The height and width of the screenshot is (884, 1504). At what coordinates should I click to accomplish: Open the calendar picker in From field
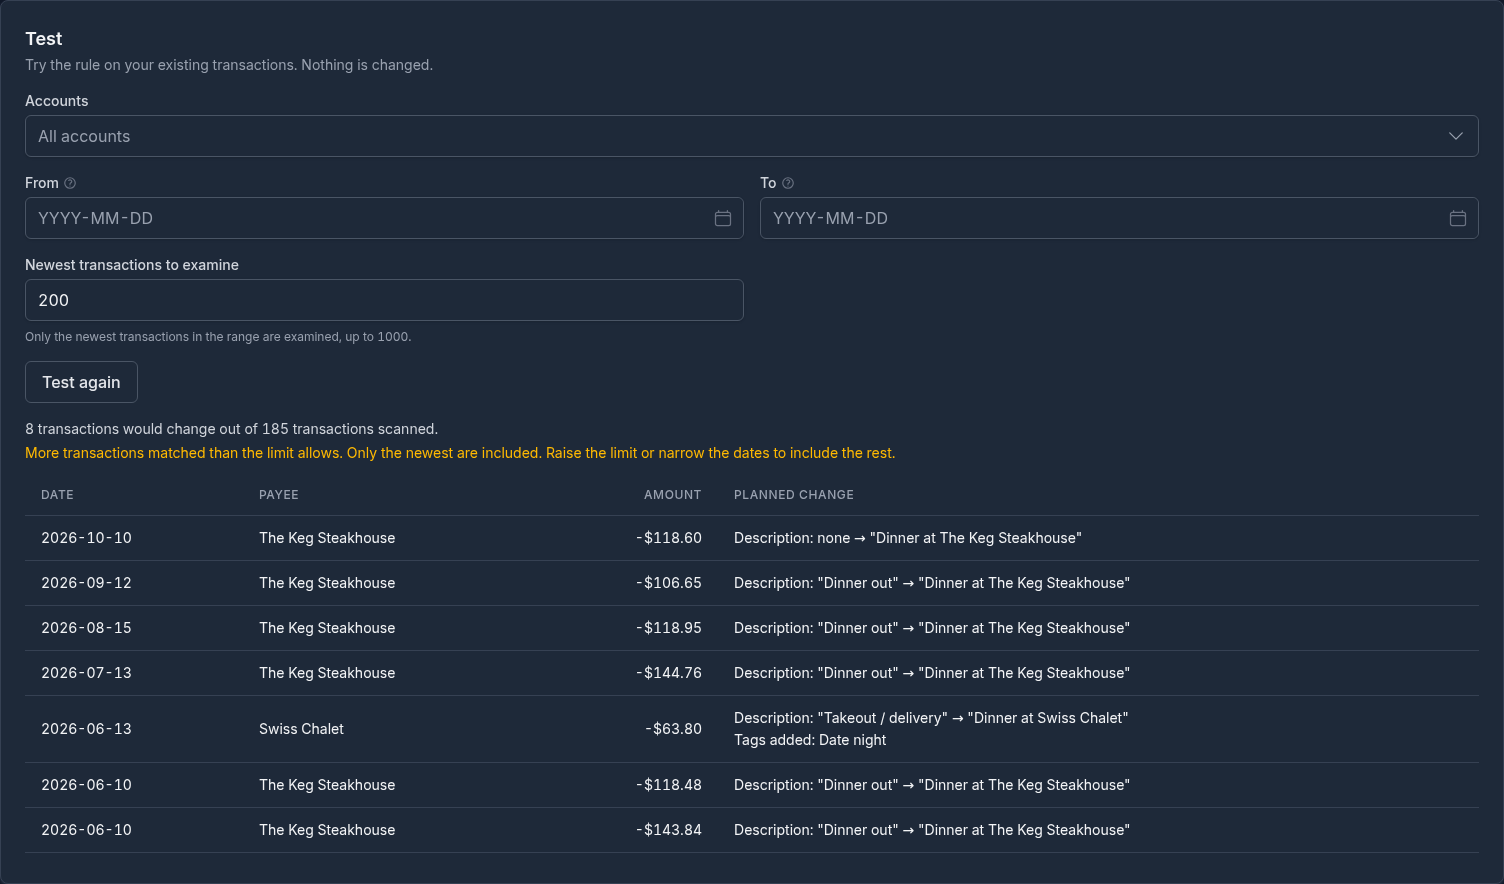723,218
